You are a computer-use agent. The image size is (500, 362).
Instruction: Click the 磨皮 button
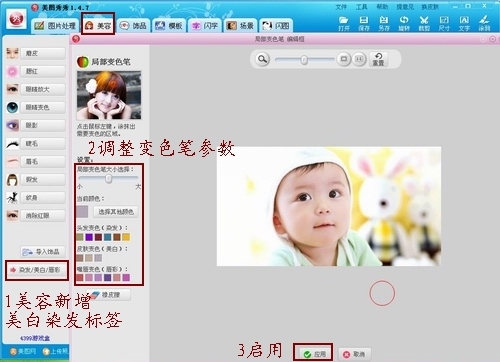point(43,53)
